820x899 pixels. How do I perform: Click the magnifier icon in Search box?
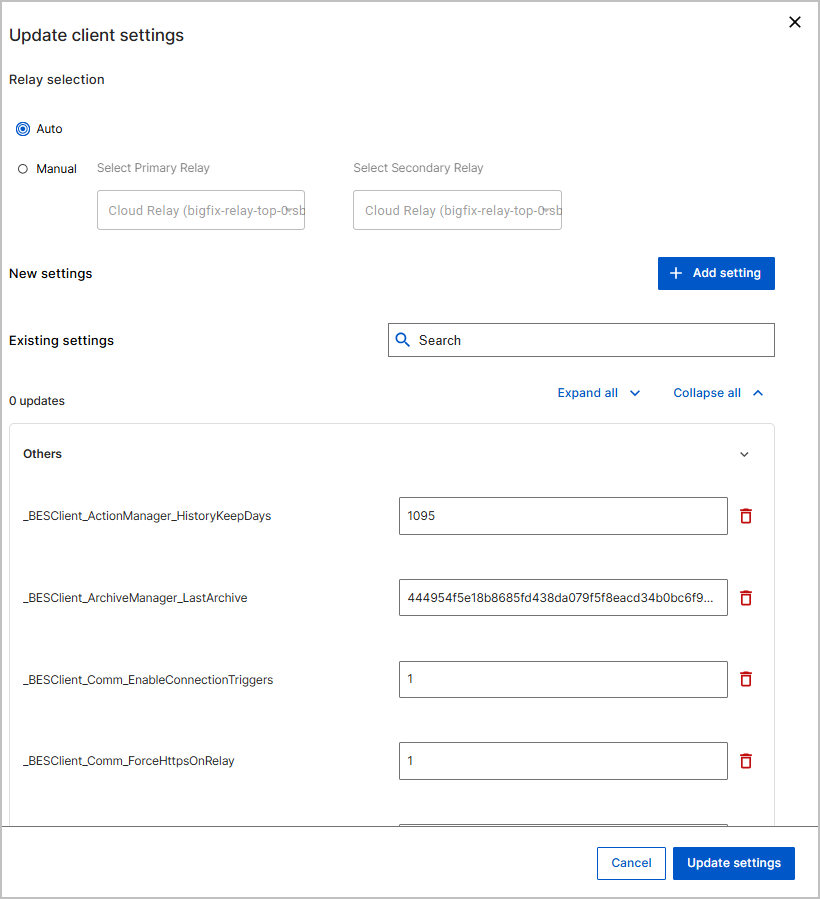[403, 340]
